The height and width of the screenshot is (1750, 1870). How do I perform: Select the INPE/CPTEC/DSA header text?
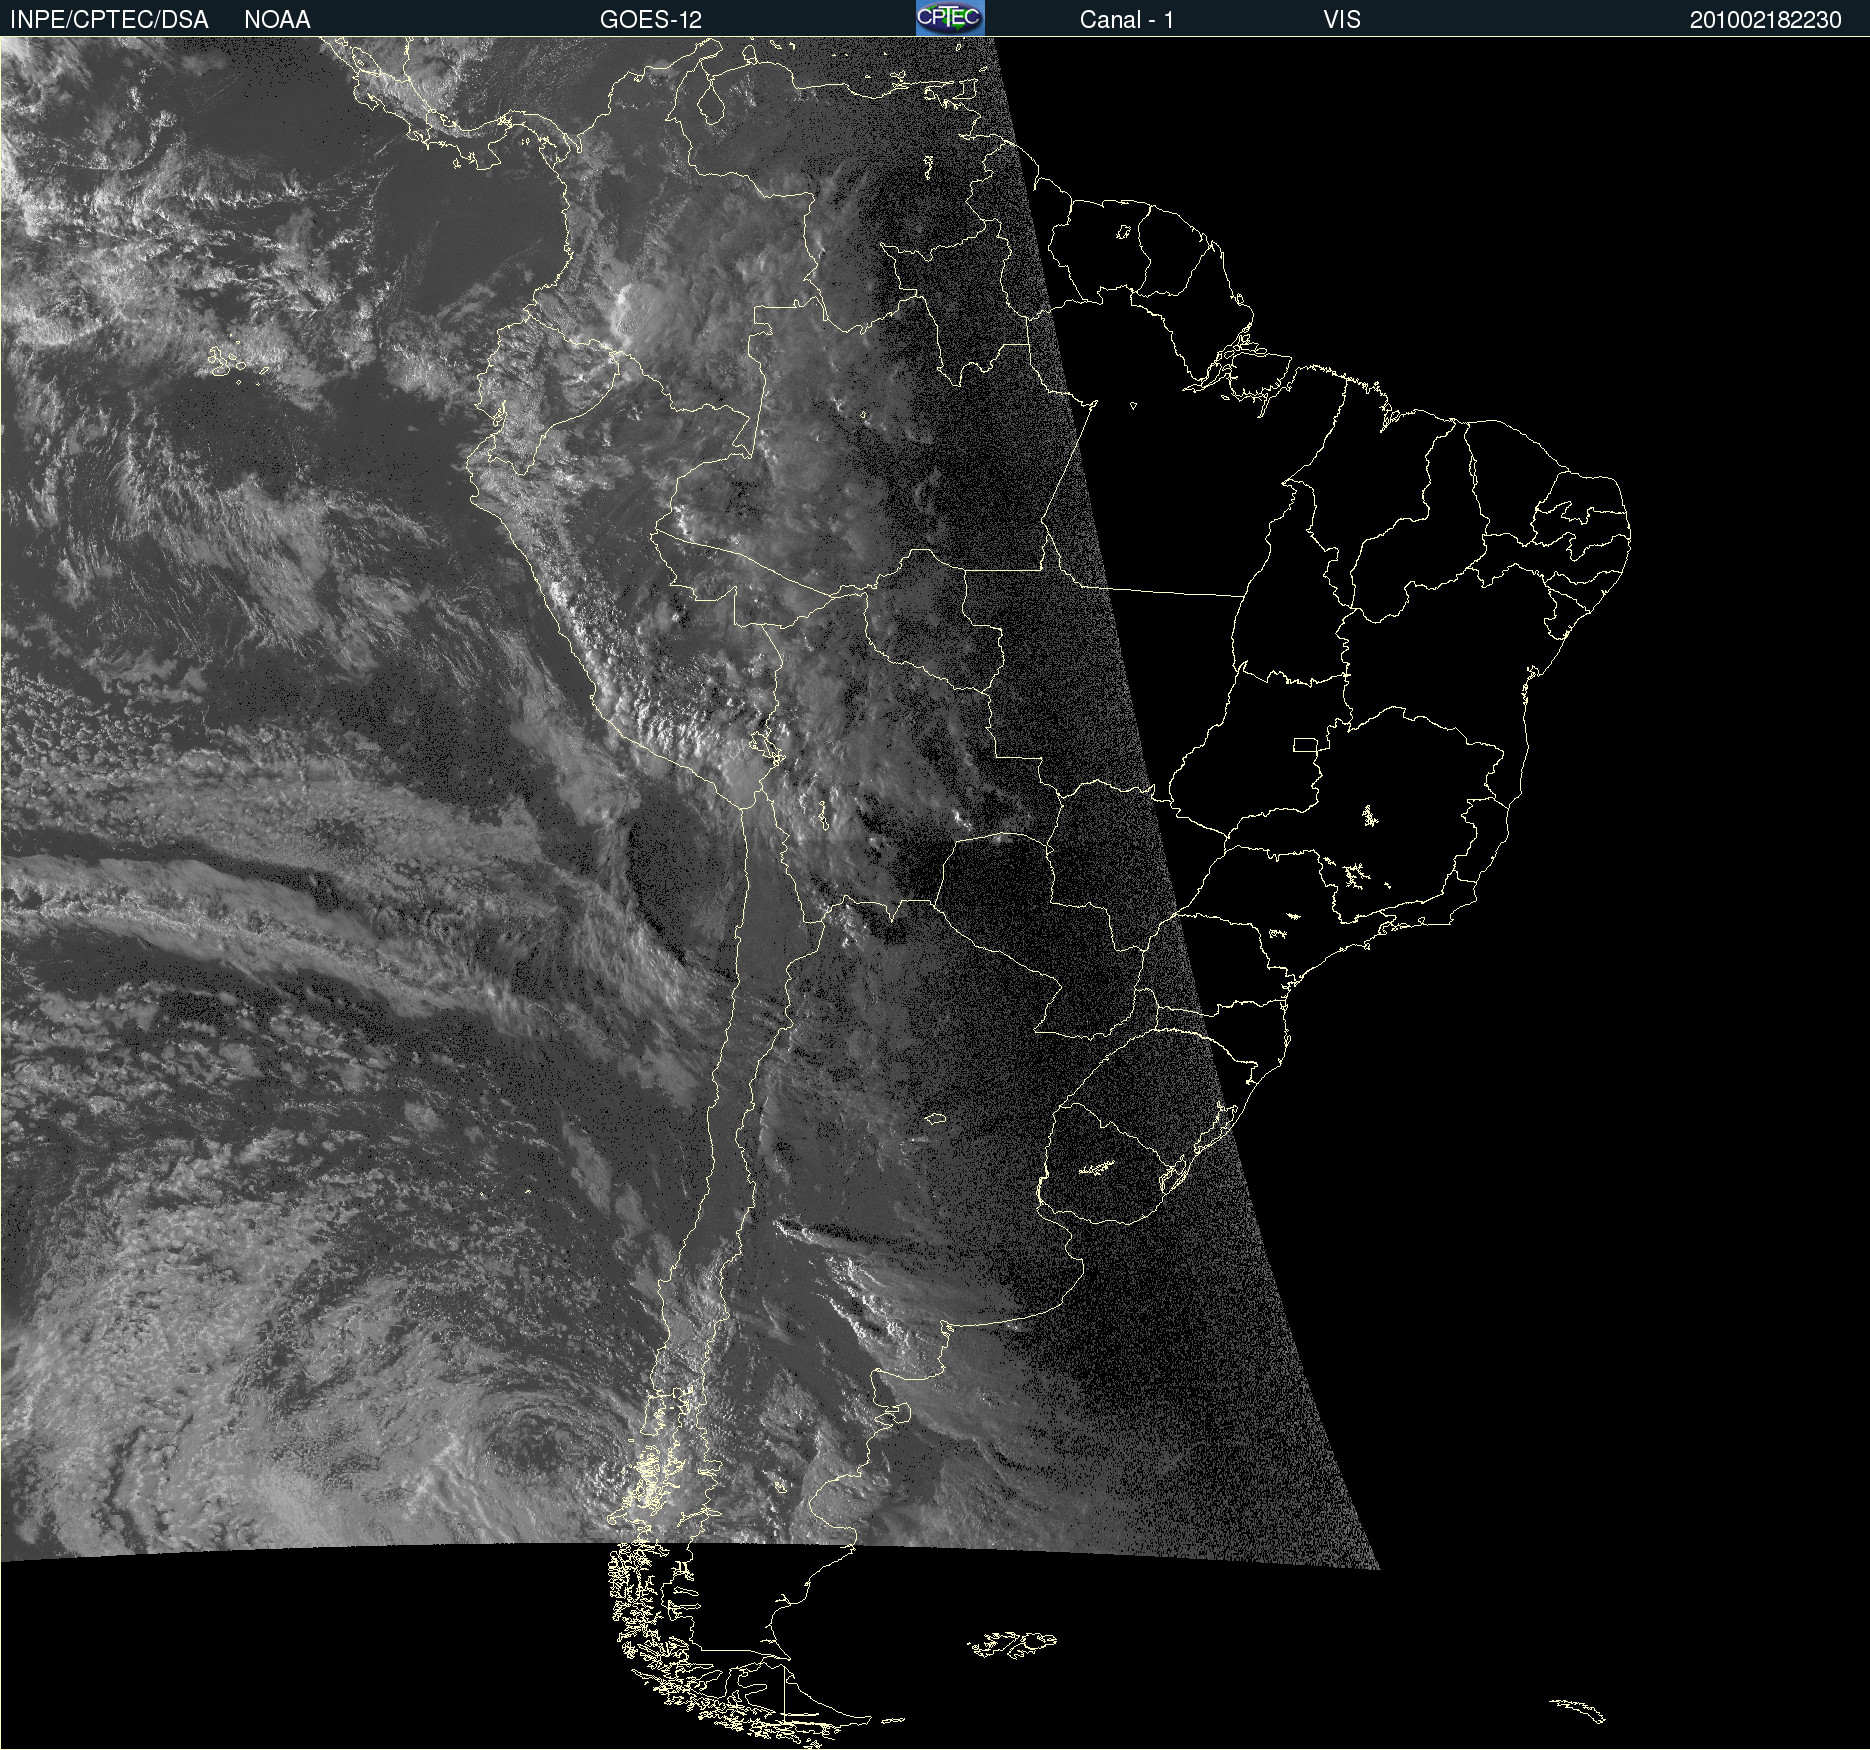click(x=109, y=20)
